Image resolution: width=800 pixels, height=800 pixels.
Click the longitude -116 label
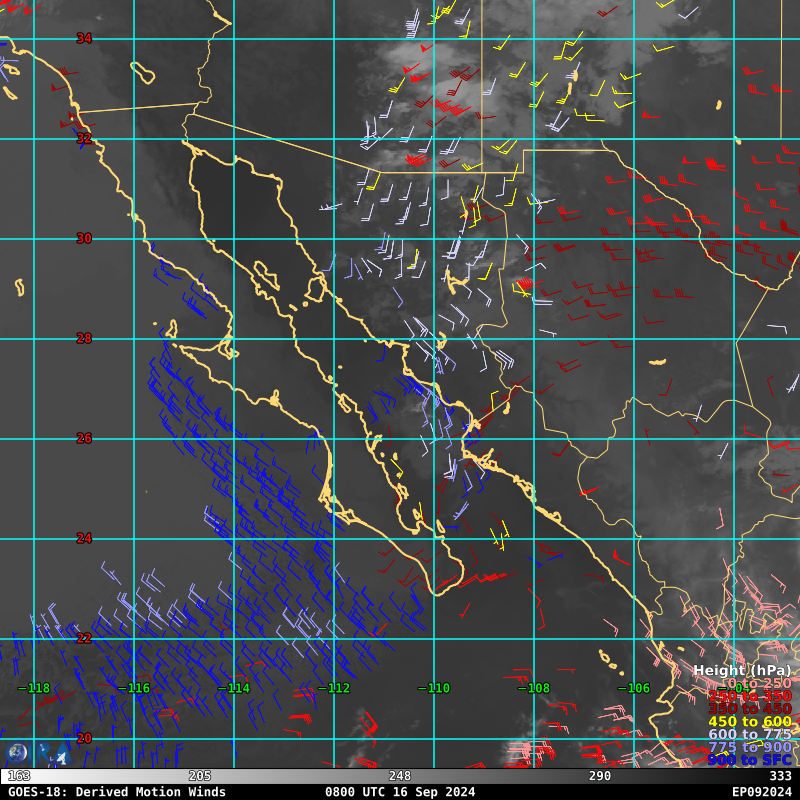click(x=134, y=688)
